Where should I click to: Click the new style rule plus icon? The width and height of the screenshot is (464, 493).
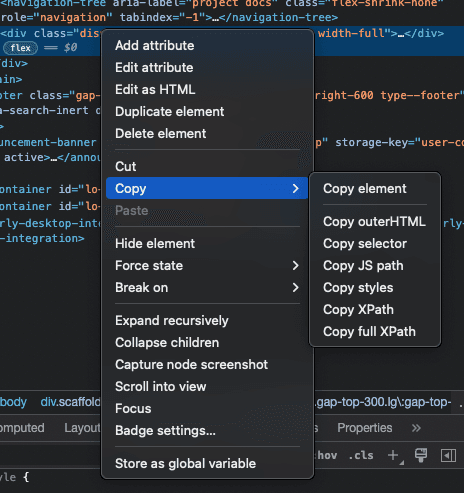tap(394, 455)
